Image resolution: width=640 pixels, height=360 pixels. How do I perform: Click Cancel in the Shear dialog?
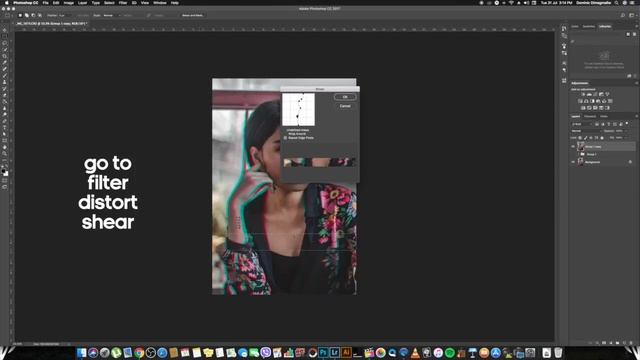(x=345, y=106)
